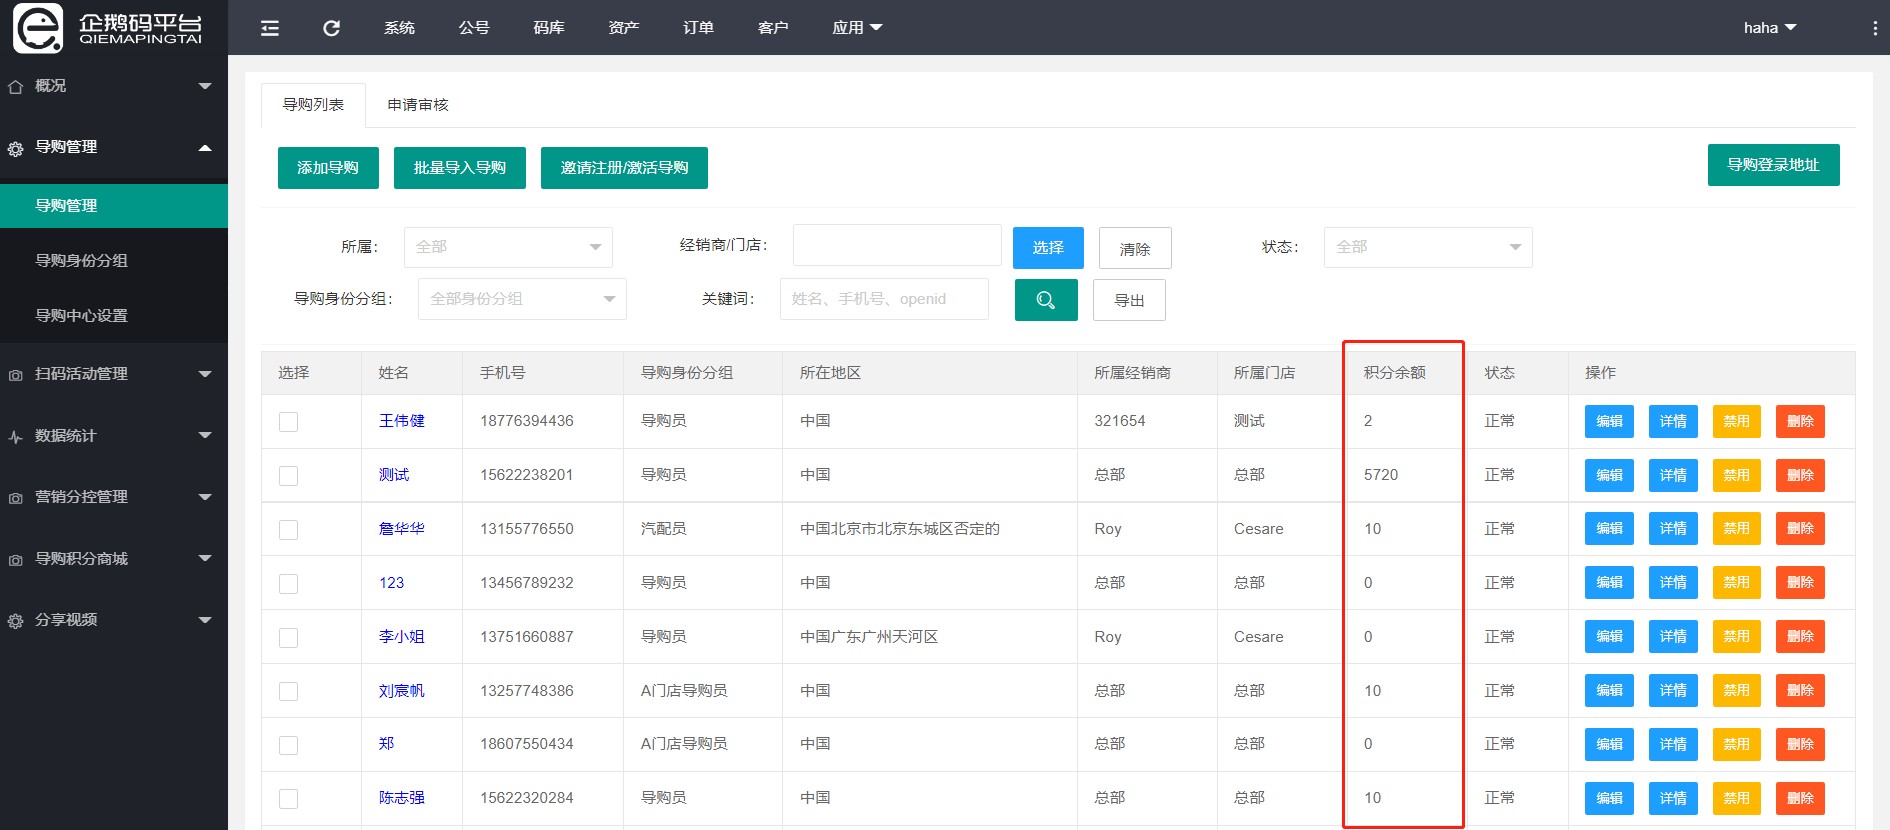Click the refresh page icon
Viewport: 1890px width, 830px height.
(x=332, y=28)
